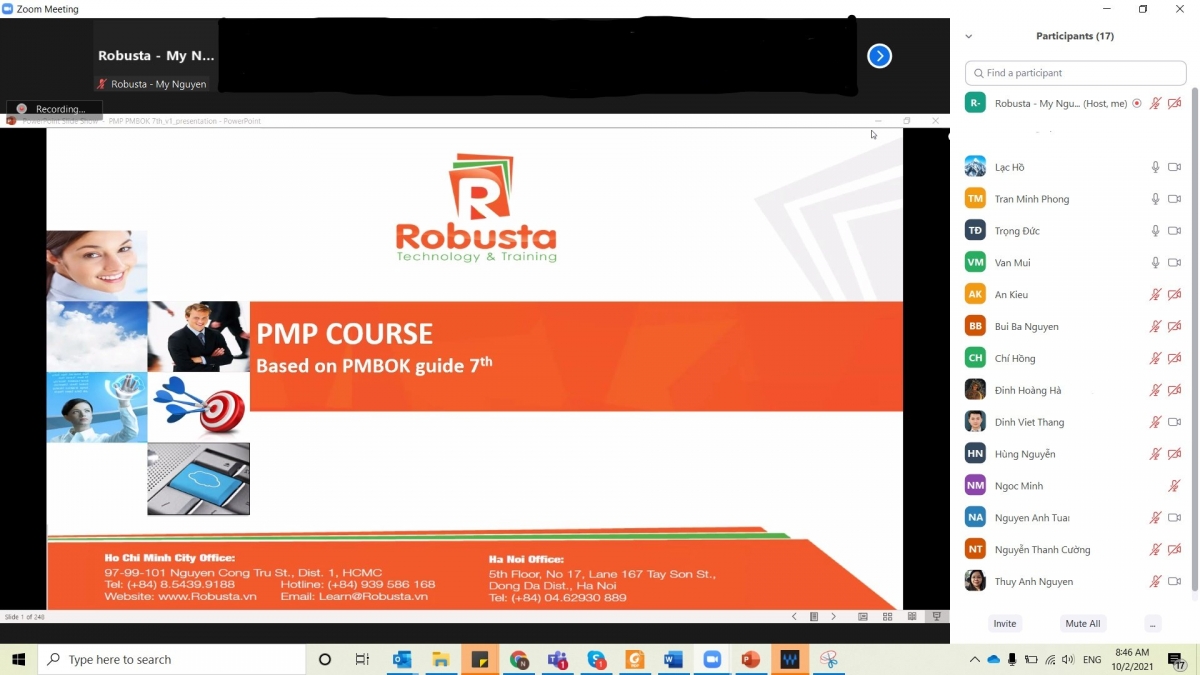Click Thuy Anh Nguyen's profile picture
Screen dimensions: 1200x675
click(x=975, y=581)
